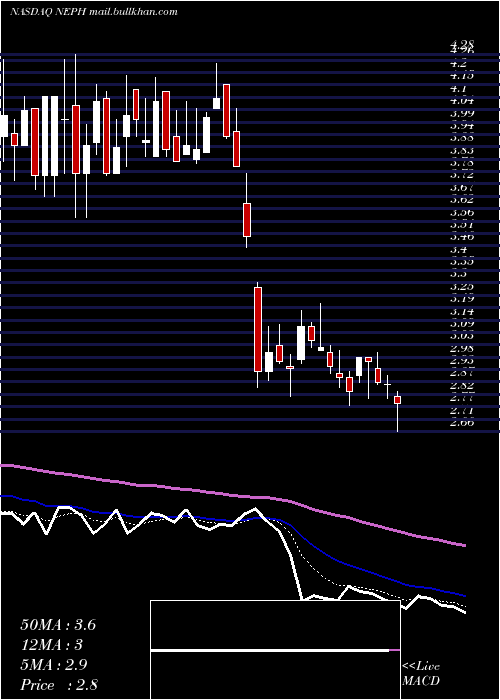Click the 2.82 price axis label
The width and height of the screenshot is (500, 700).
[462, 386]
